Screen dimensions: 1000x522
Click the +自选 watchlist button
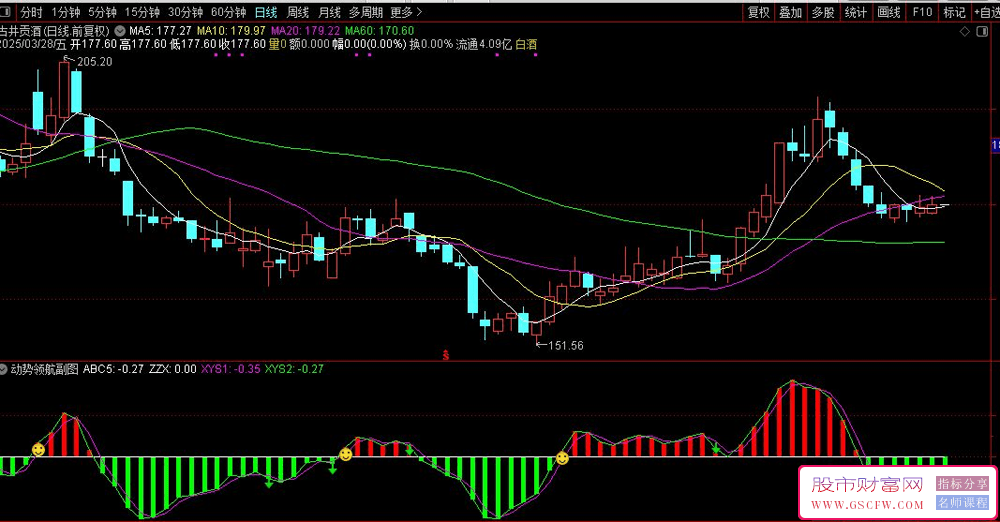coord(987,12)
